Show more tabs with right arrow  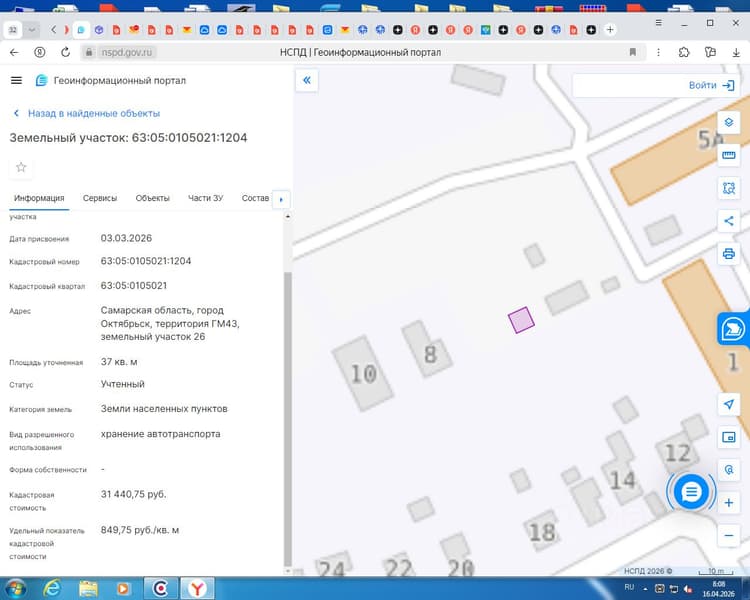point(281,200)
